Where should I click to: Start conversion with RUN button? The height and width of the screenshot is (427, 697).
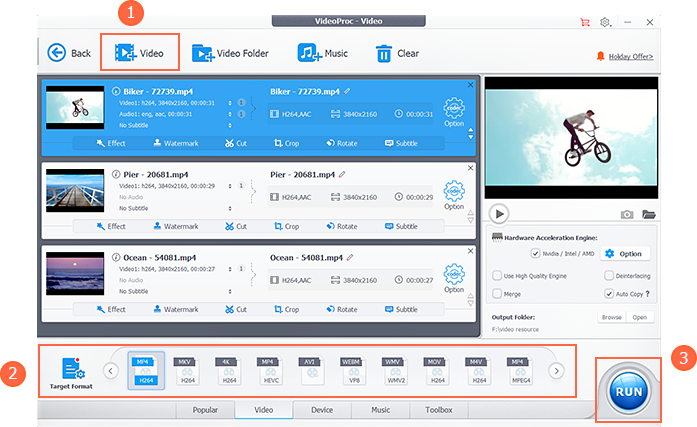629,391
